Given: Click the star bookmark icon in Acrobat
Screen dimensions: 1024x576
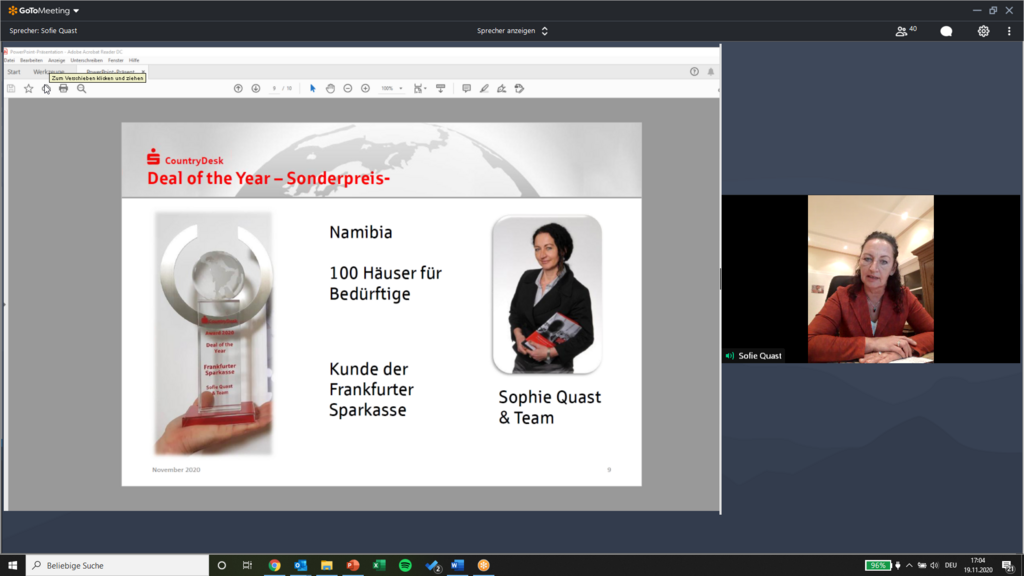Looking at the screenshot, I should point(28,88).
